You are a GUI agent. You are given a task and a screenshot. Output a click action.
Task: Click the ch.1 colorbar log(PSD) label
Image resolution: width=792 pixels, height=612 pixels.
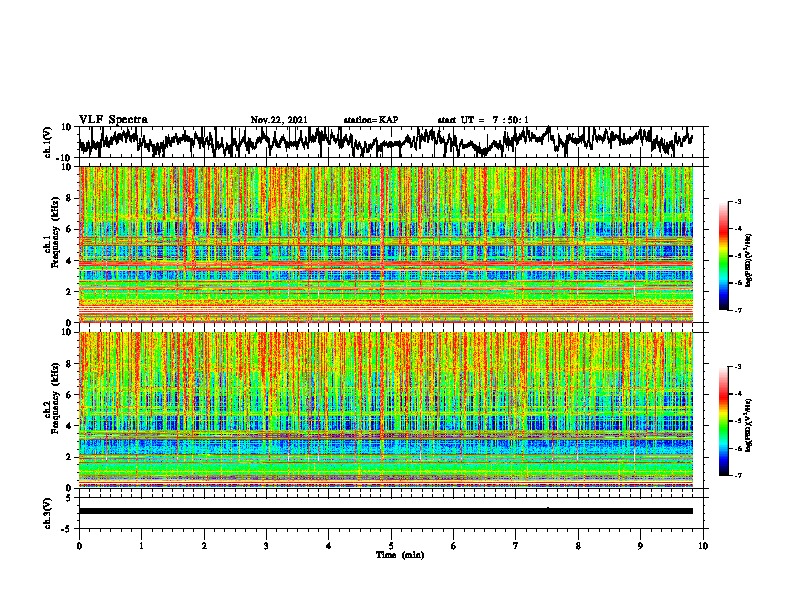pos(748,261)
